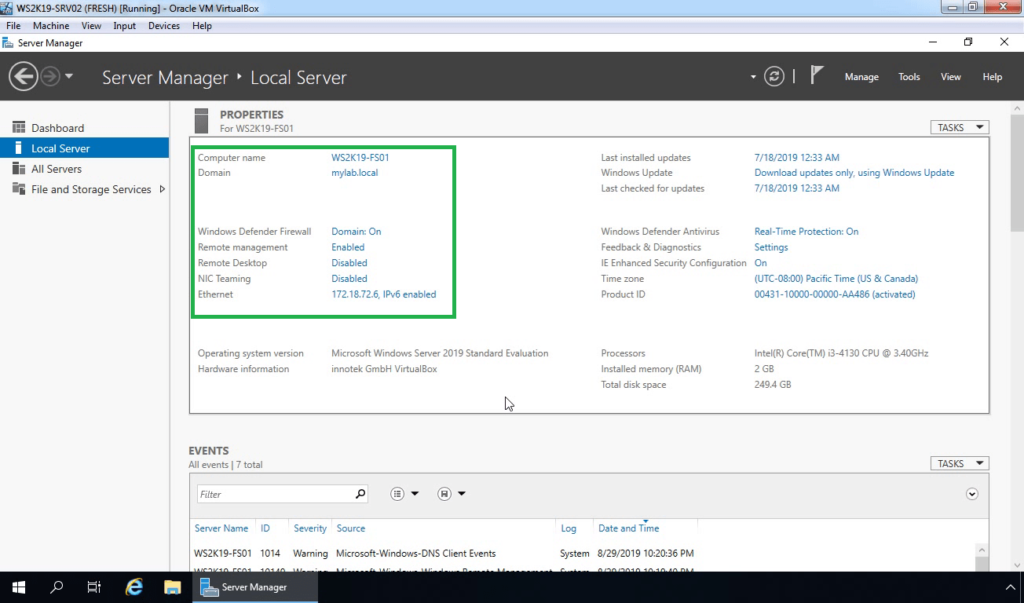Click the back navigation arrow

pos(23,76)
